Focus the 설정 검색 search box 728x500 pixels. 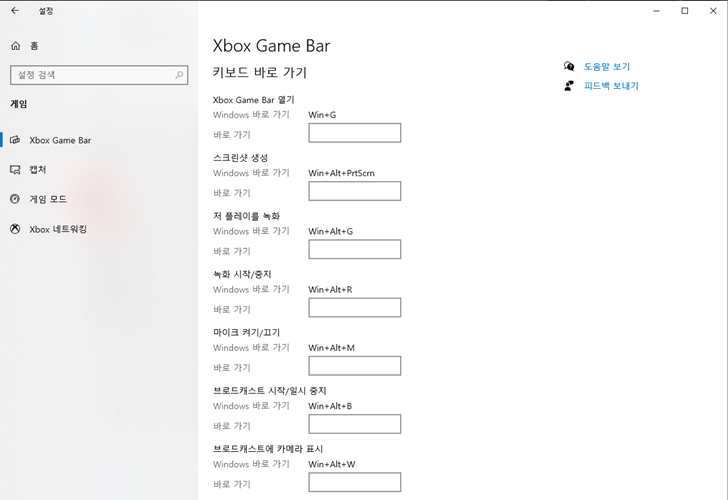99,75
